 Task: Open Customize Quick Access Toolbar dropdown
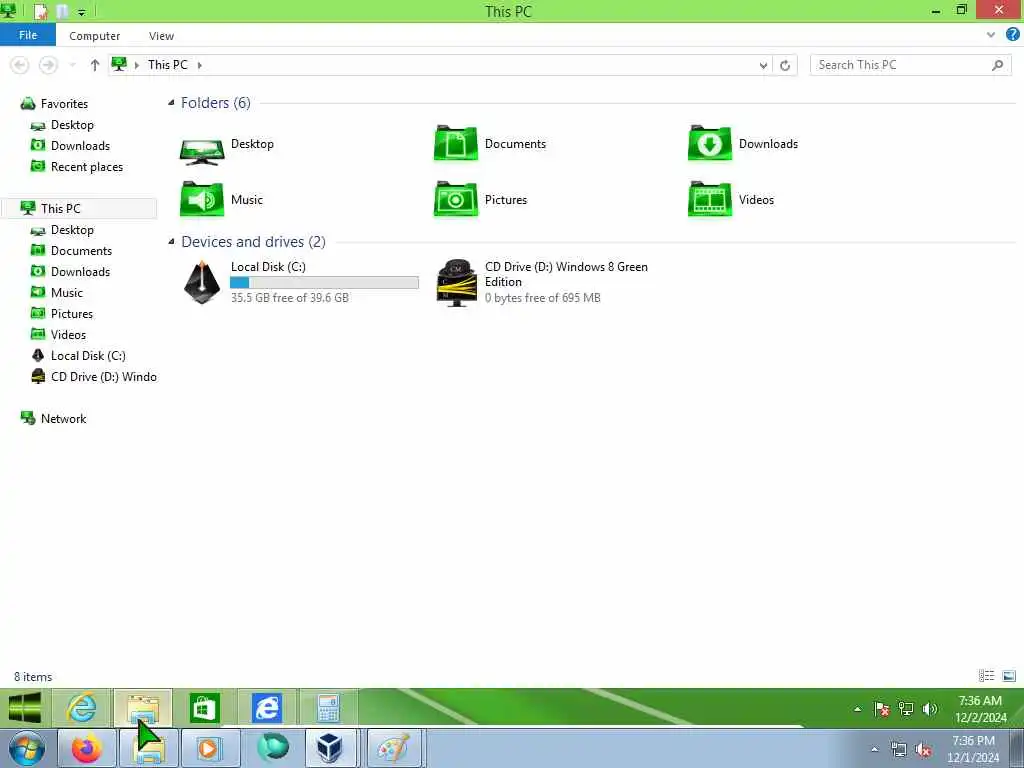pyautogui.click(x=82, y=12)
